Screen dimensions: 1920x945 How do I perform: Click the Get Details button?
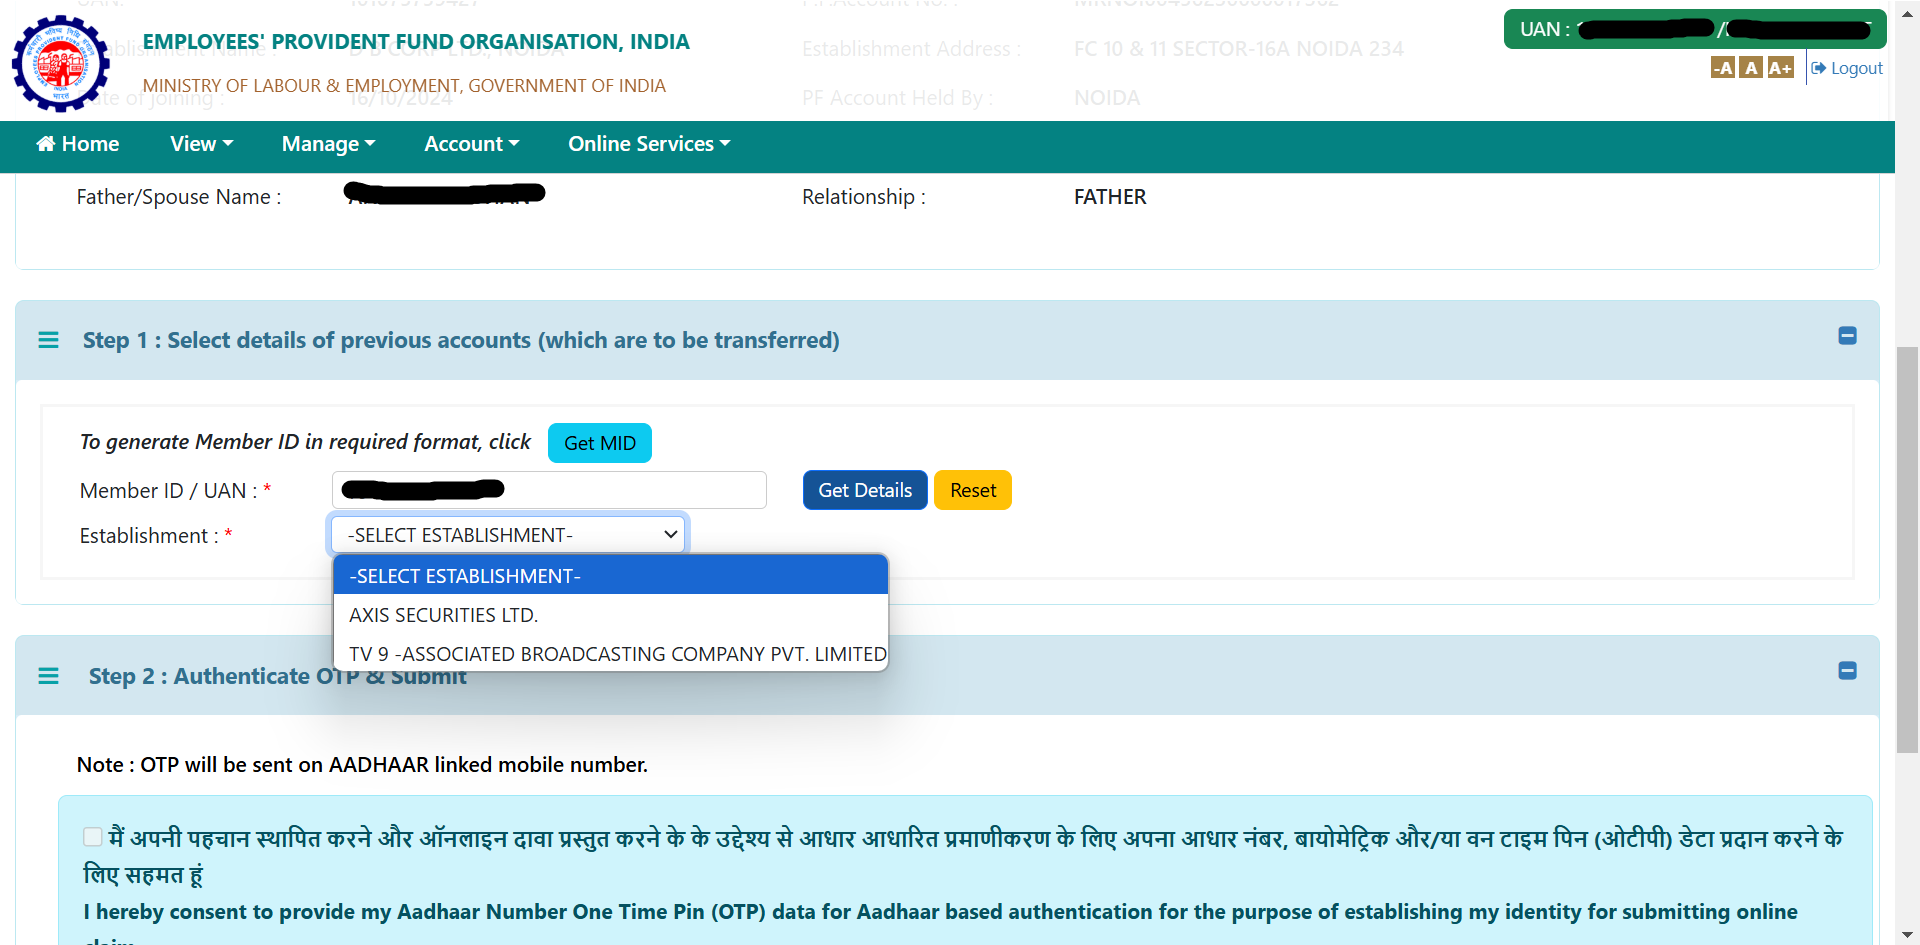pos(864,490)
